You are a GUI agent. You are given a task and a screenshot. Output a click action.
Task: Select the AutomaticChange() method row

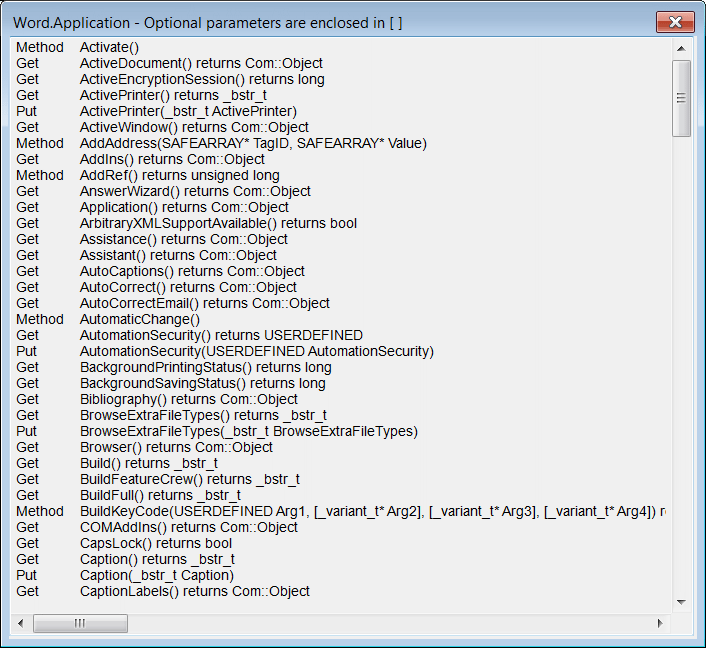pos(341,319)
